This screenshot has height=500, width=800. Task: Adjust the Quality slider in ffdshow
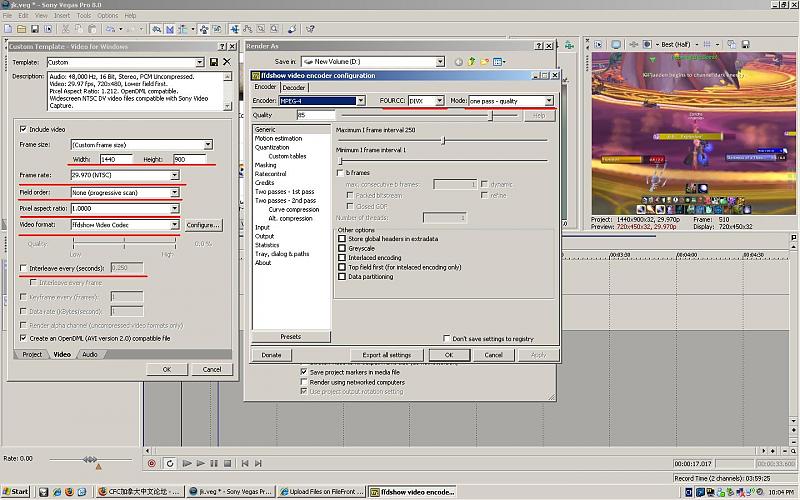[x=490, y=115]
